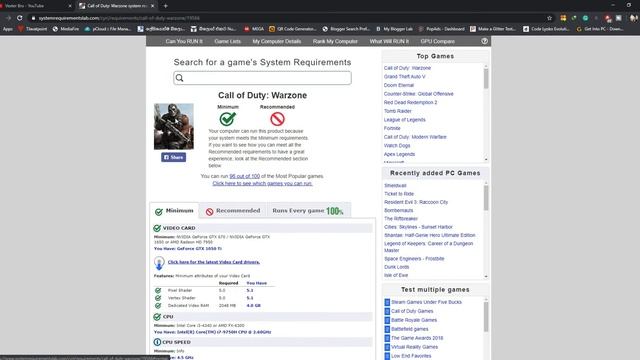Click the VIDEO CARD section check icon
640x360 pixels.
pyautogui.click(x=157, y=228)
